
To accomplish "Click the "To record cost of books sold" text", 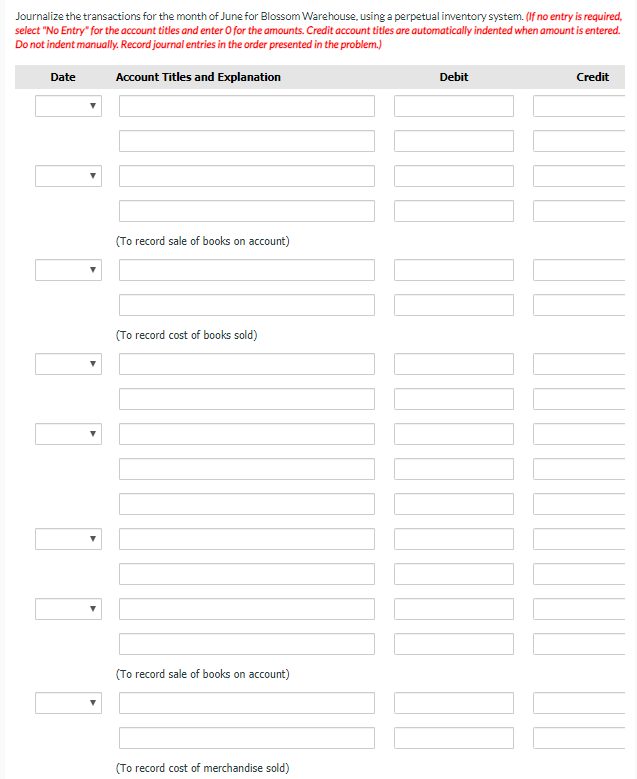I will click(187, 335).
